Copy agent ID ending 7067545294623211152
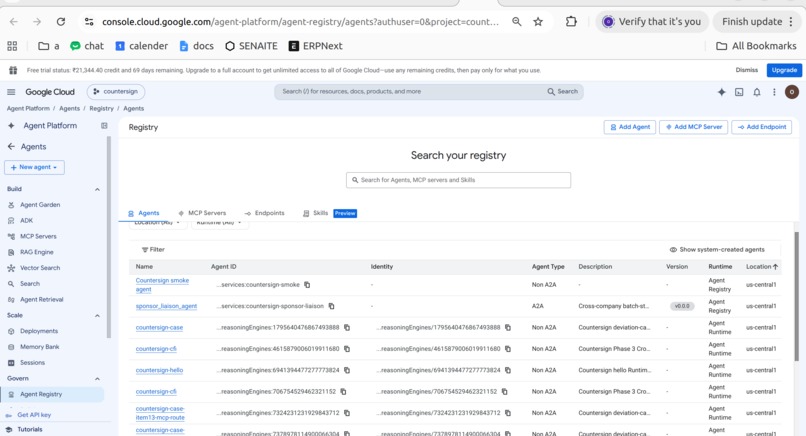The width and height of the screenshot is (806, 436). click(343, 391)
